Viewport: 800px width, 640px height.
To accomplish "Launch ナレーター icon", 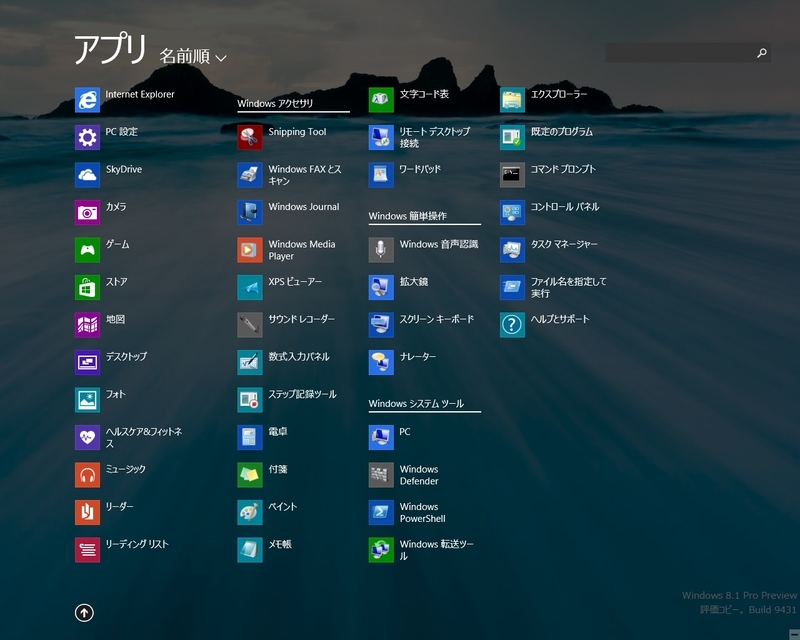I will [381, 362].
